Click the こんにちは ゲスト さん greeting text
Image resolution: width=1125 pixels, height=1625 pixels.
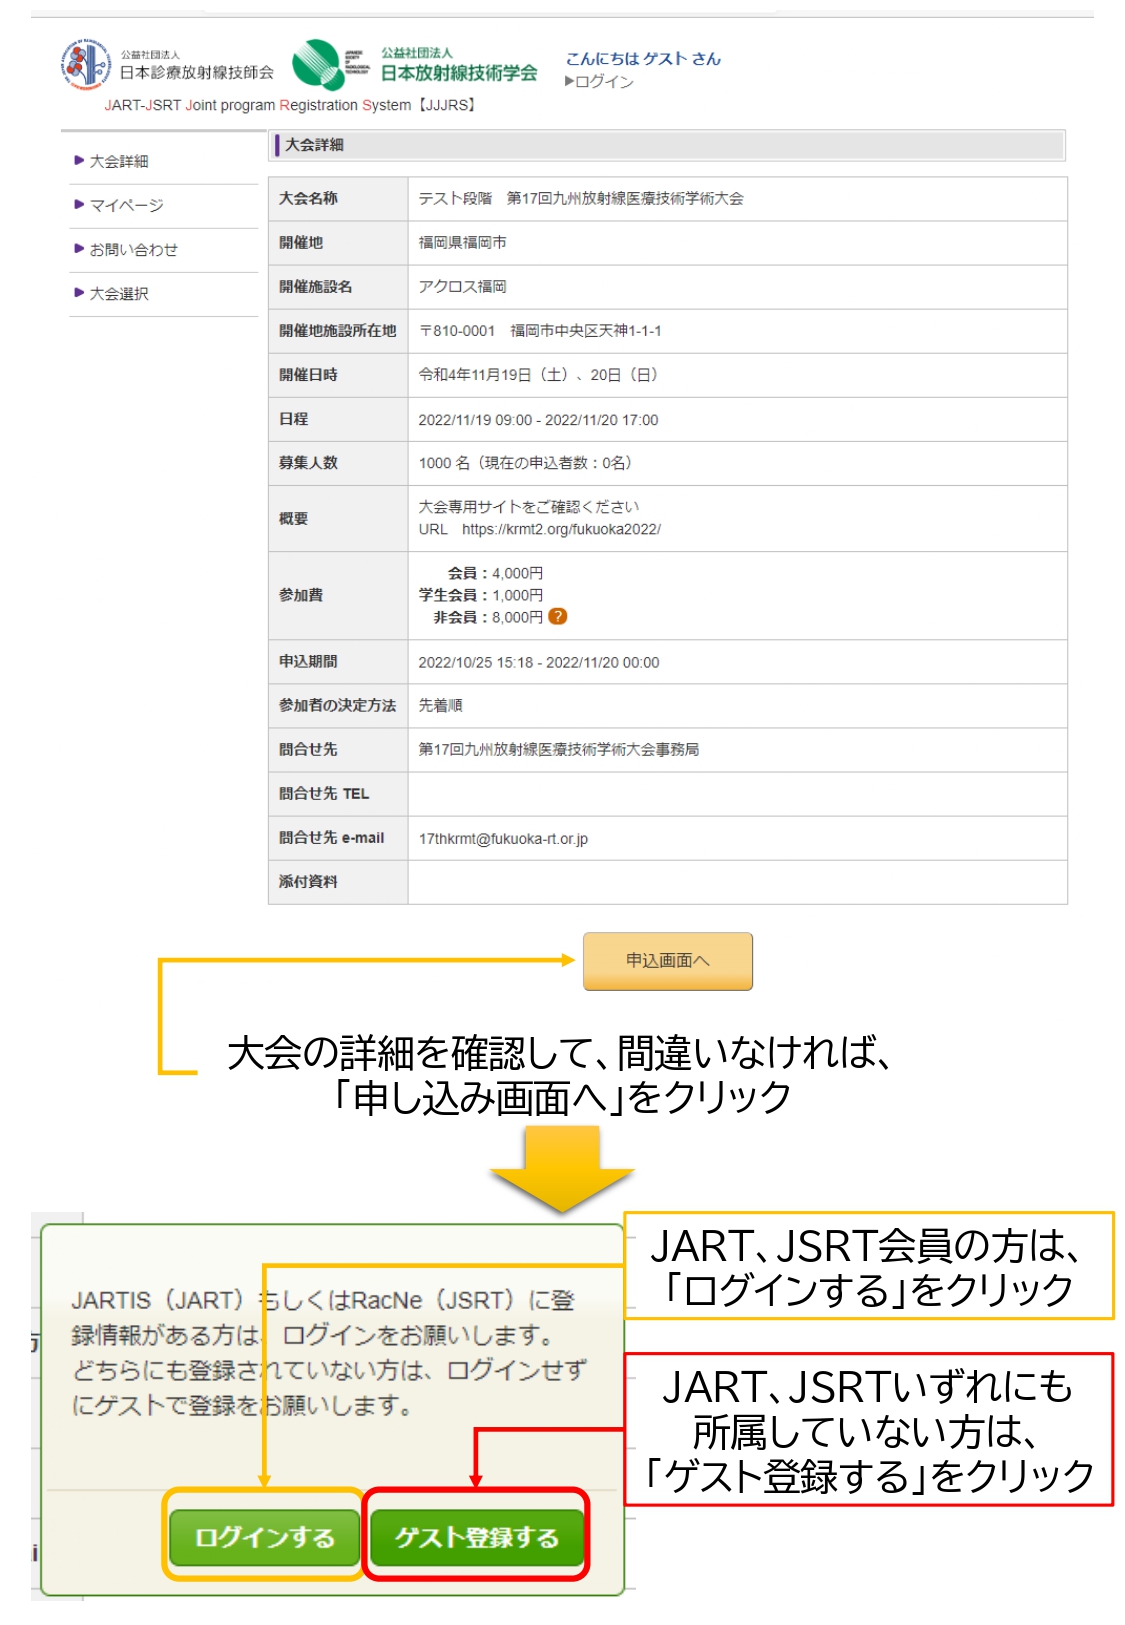coord(643,59)
